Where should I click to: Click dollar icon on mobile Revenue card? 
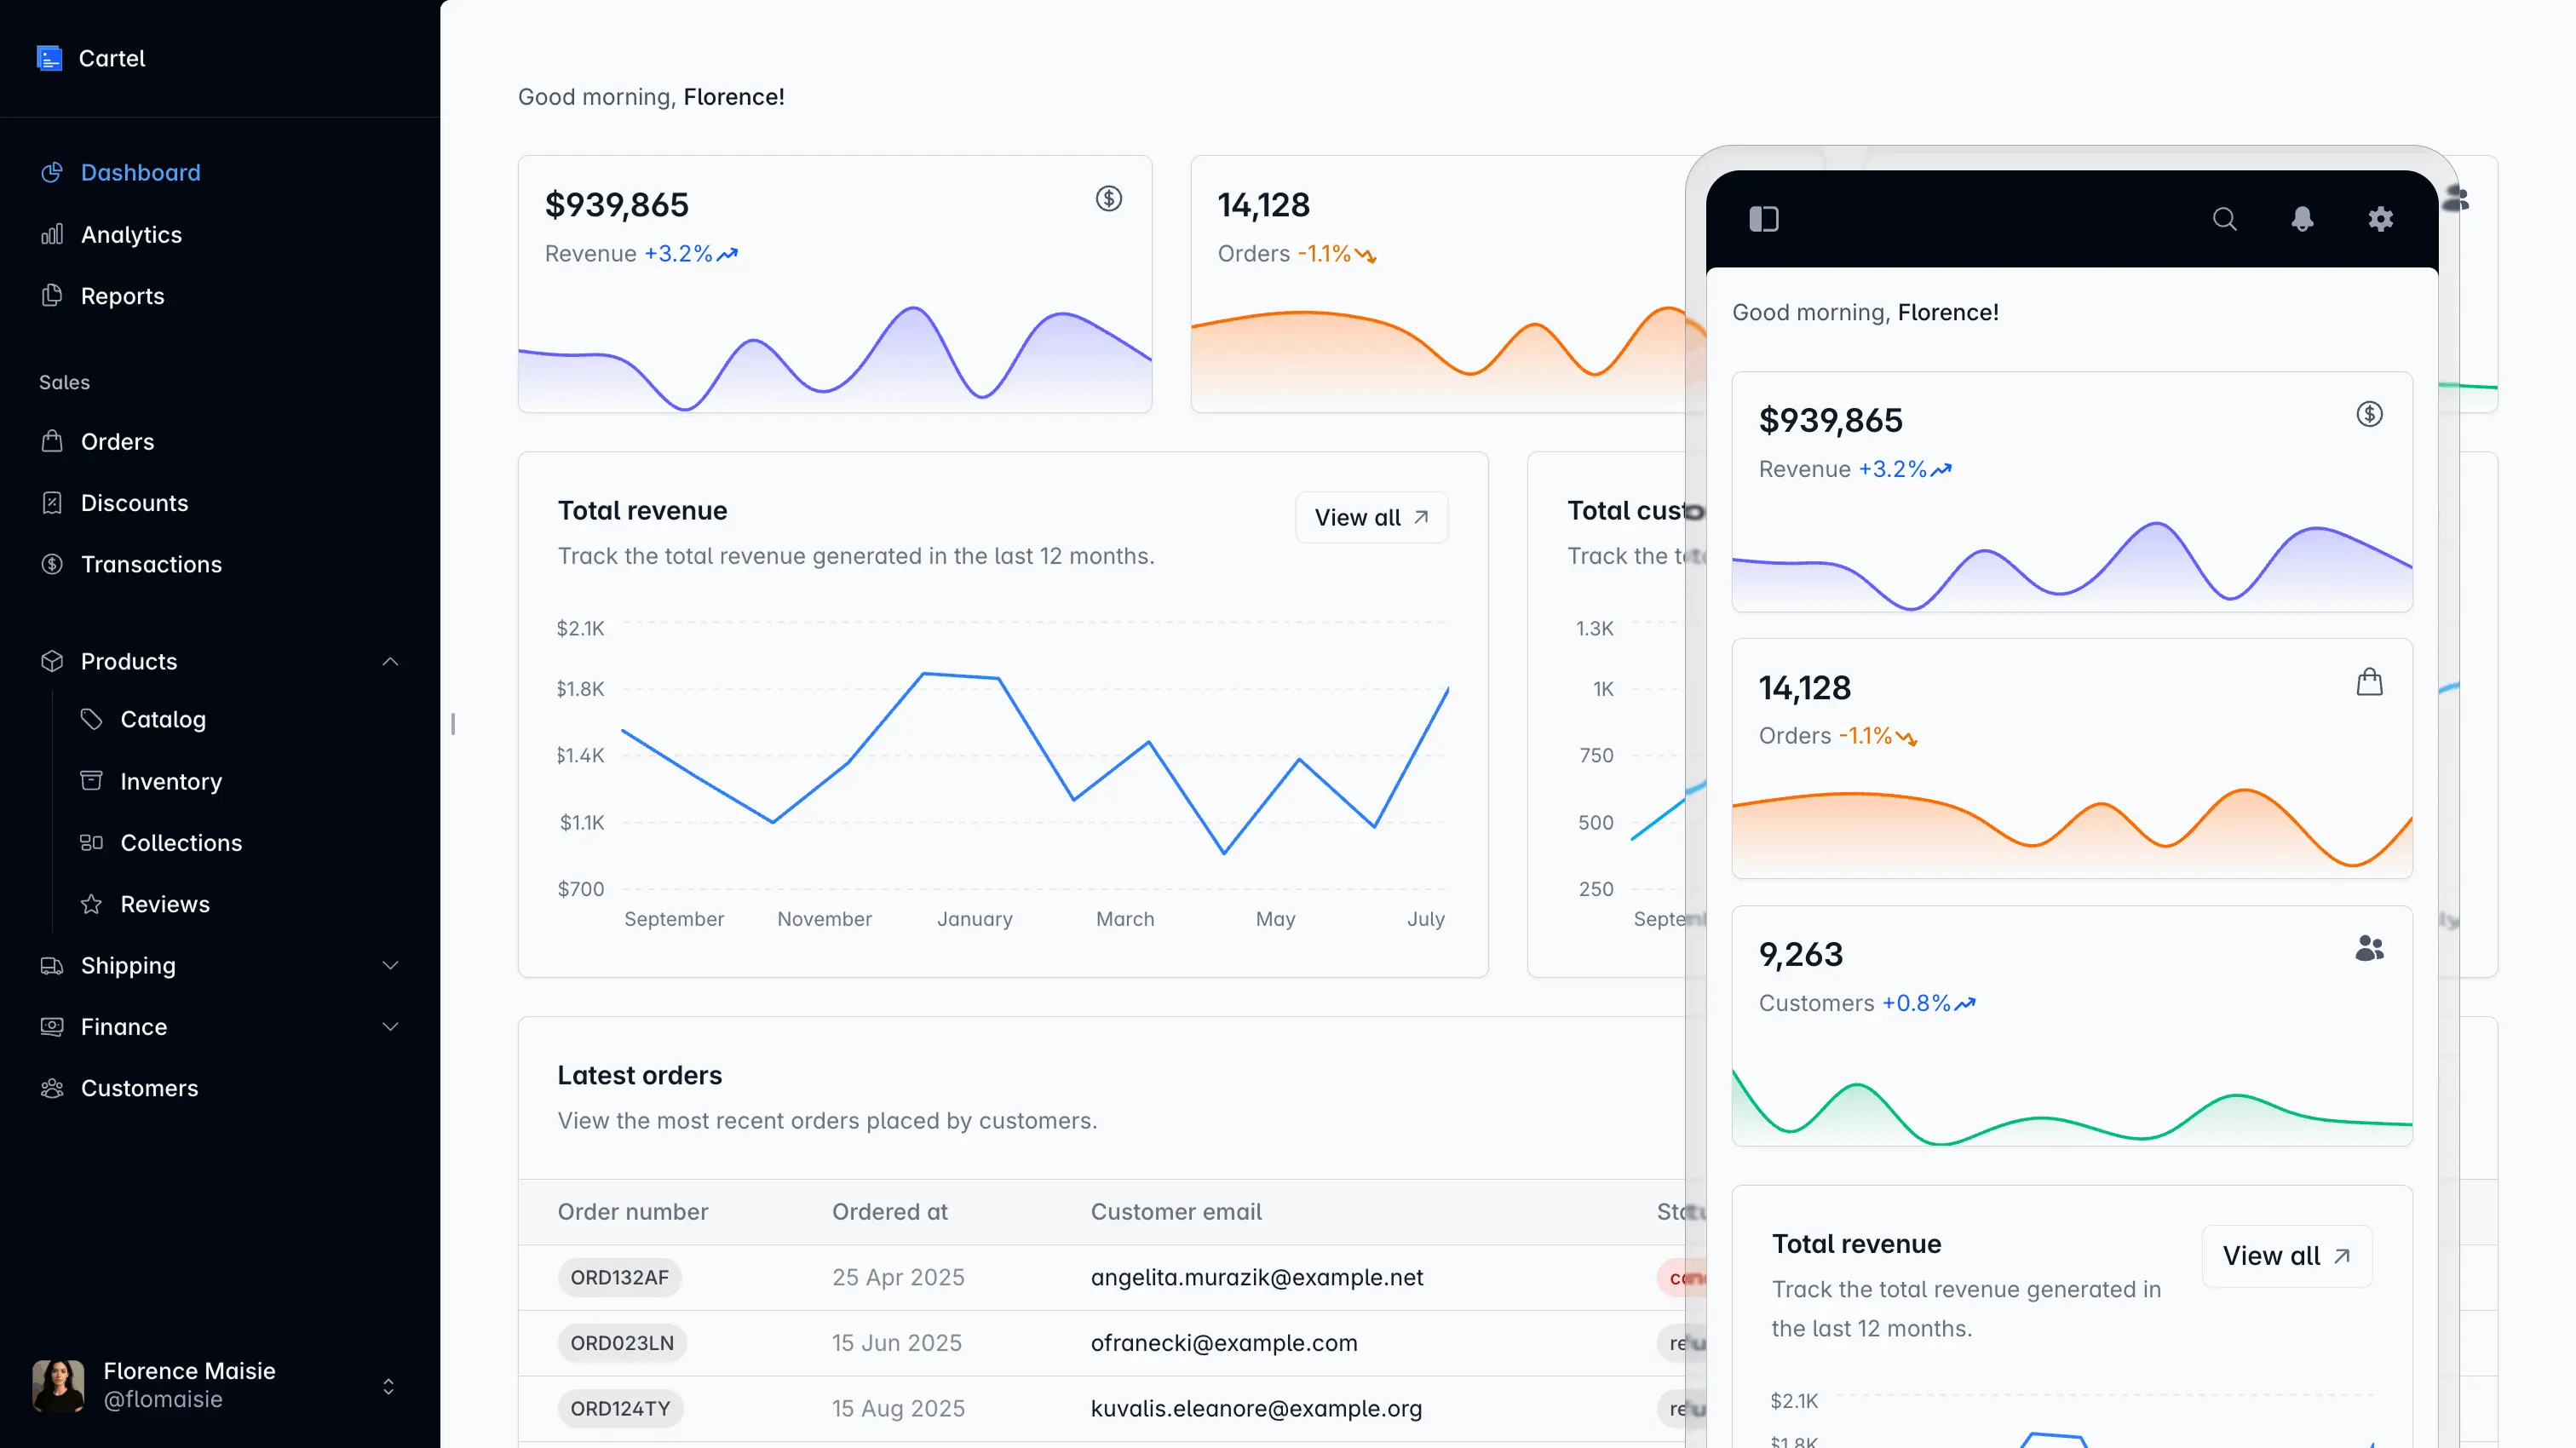pos(2369,414)
